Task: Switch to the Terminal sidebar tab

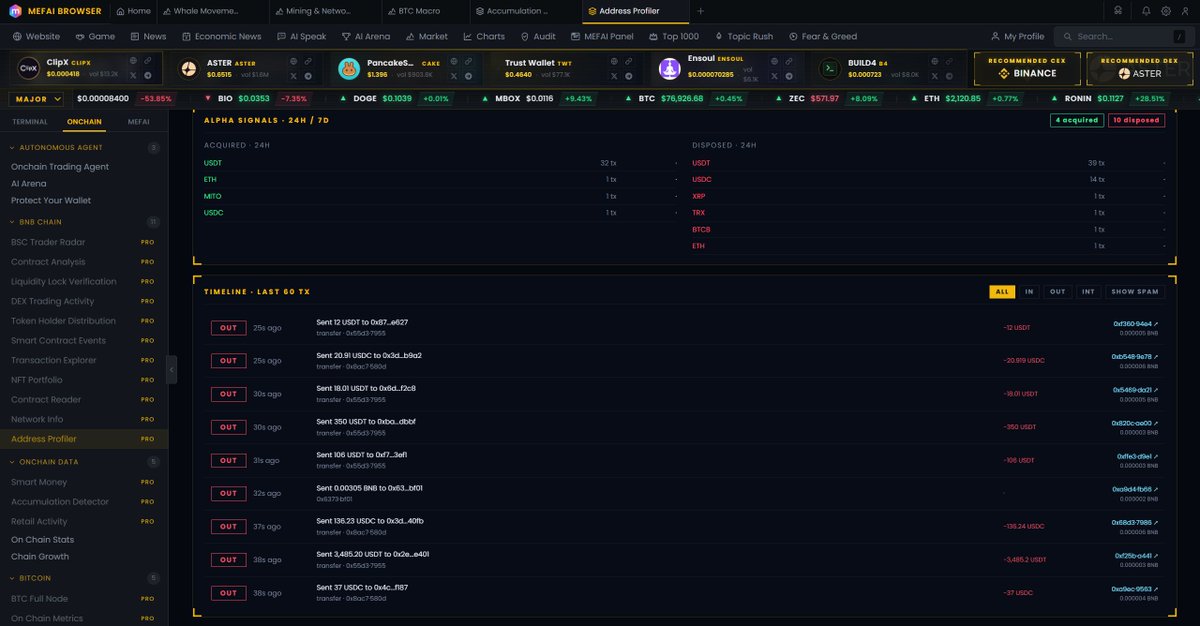Action: pyautogui.click(x=30, y=121)
